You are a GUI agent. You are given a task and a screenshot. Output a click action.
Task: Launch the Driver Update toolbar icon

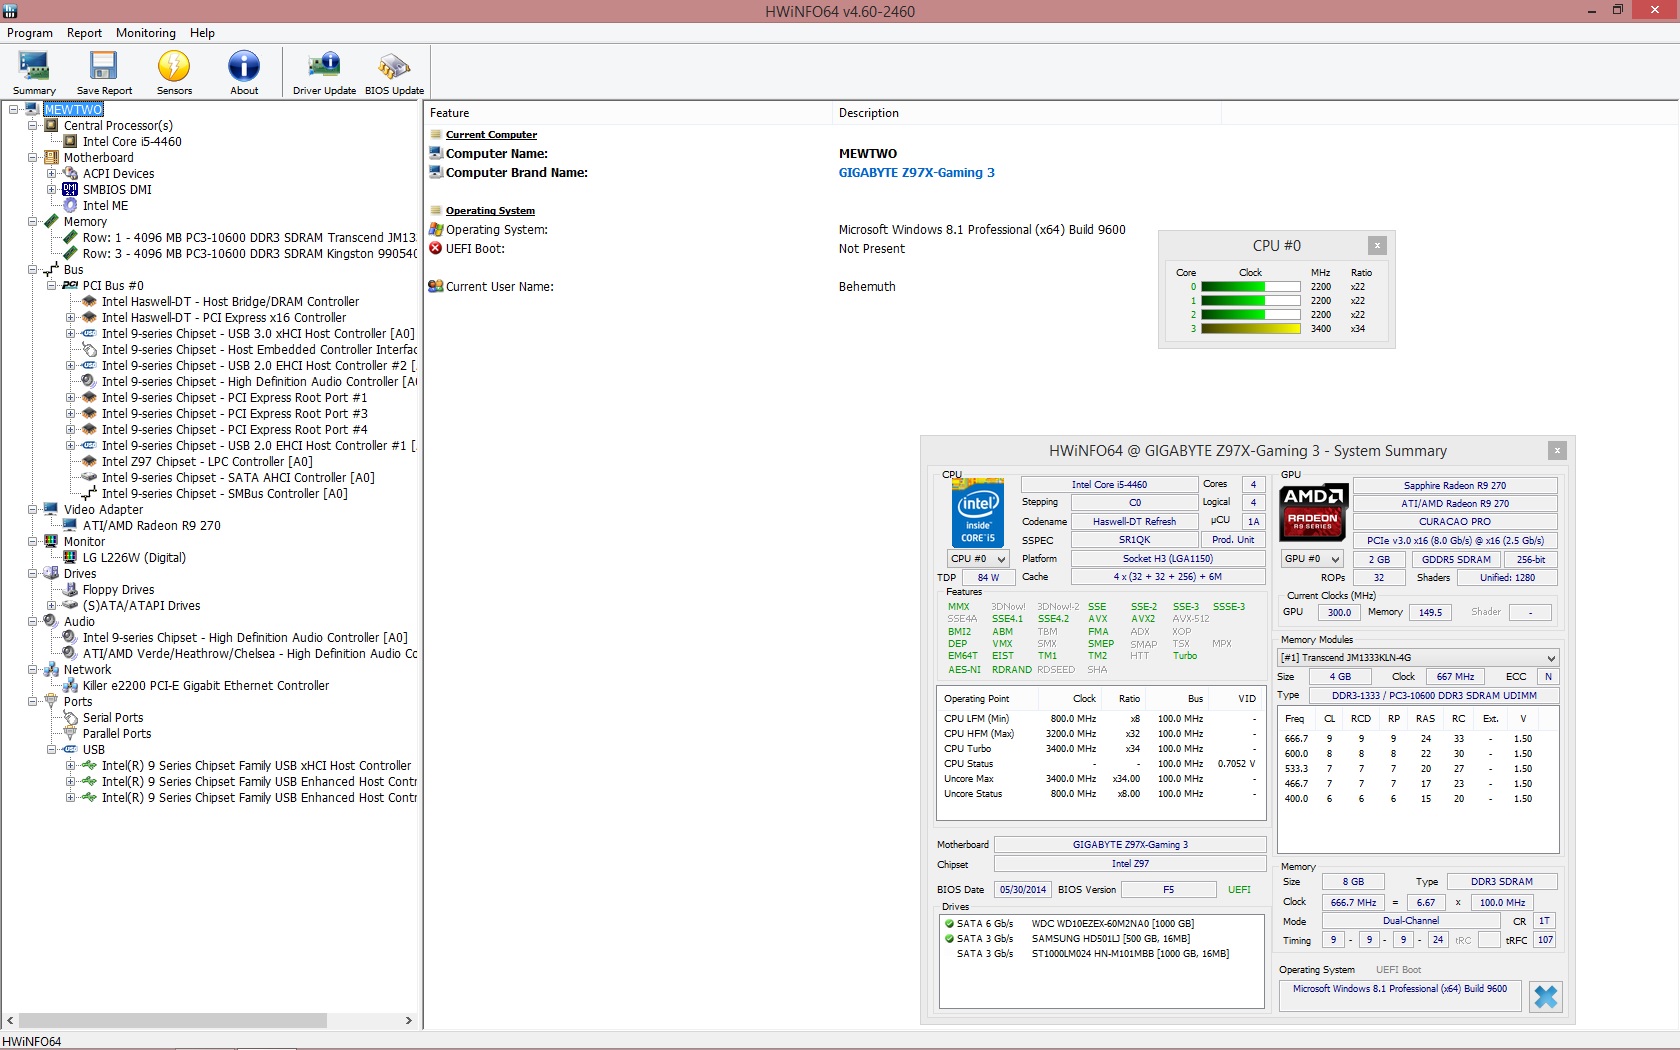click(324, 72)
